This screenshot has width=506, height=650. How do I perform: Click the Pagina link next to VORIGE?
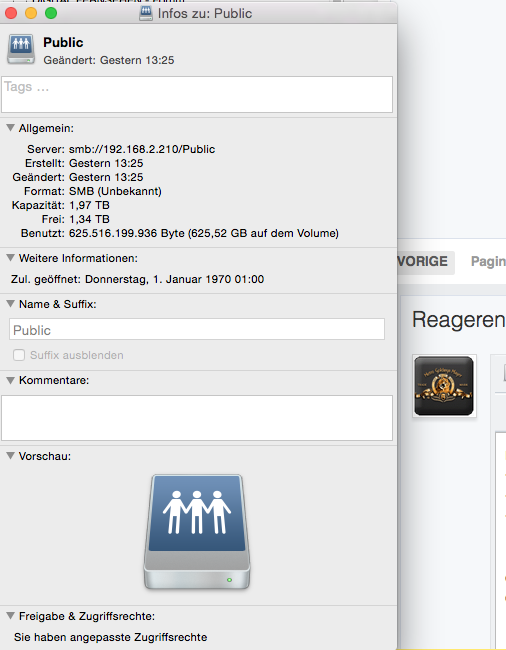click(488, 262)
